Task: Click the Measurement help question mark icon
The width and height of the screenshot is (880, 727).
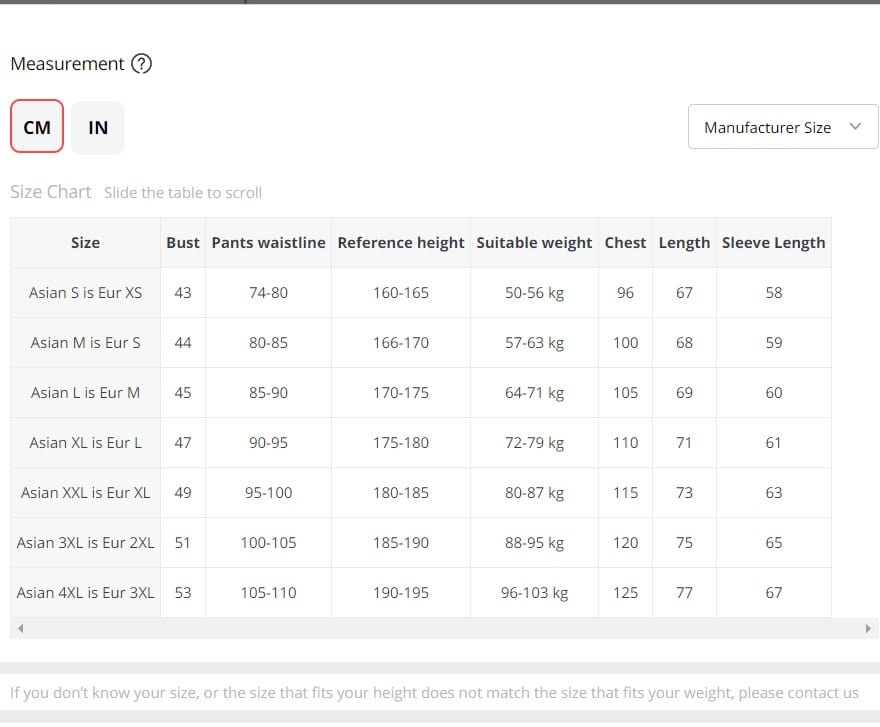Action: coord(142,64)
